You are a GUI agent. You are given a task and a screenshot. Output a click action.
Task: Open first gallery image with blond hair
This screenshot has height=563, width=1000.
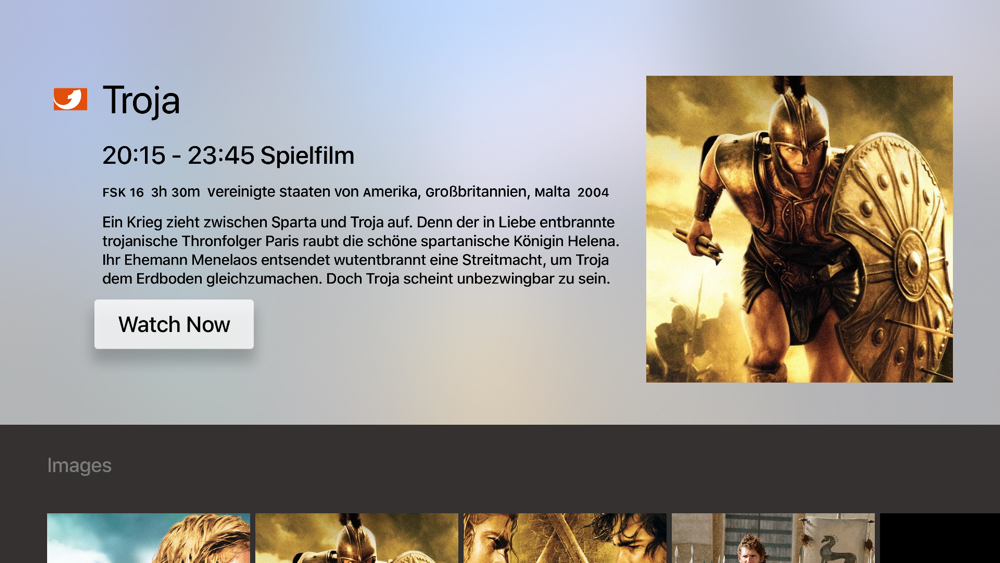(149, 538)
